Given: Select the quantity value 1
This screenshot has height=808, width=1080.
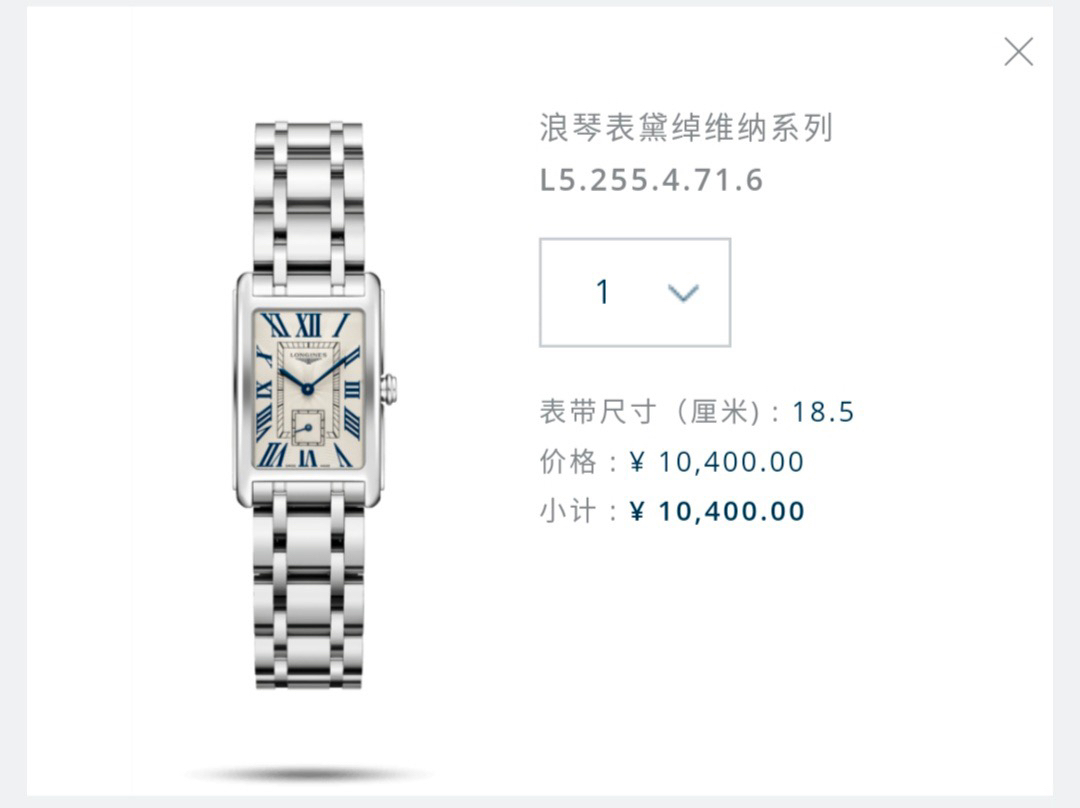Looking at the screenshot, I should tap(603, 291).
